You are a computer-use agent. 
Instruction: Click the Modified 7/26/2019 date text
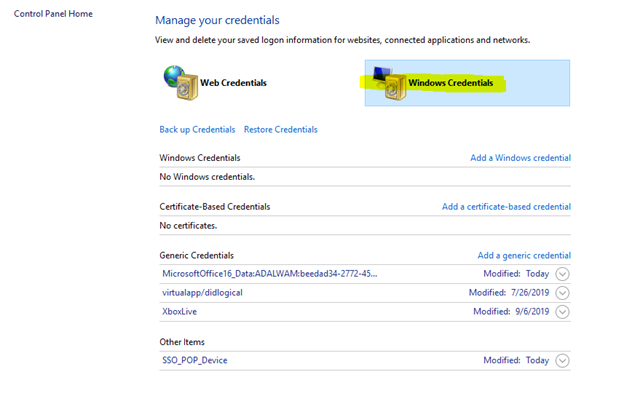(508, 293)
